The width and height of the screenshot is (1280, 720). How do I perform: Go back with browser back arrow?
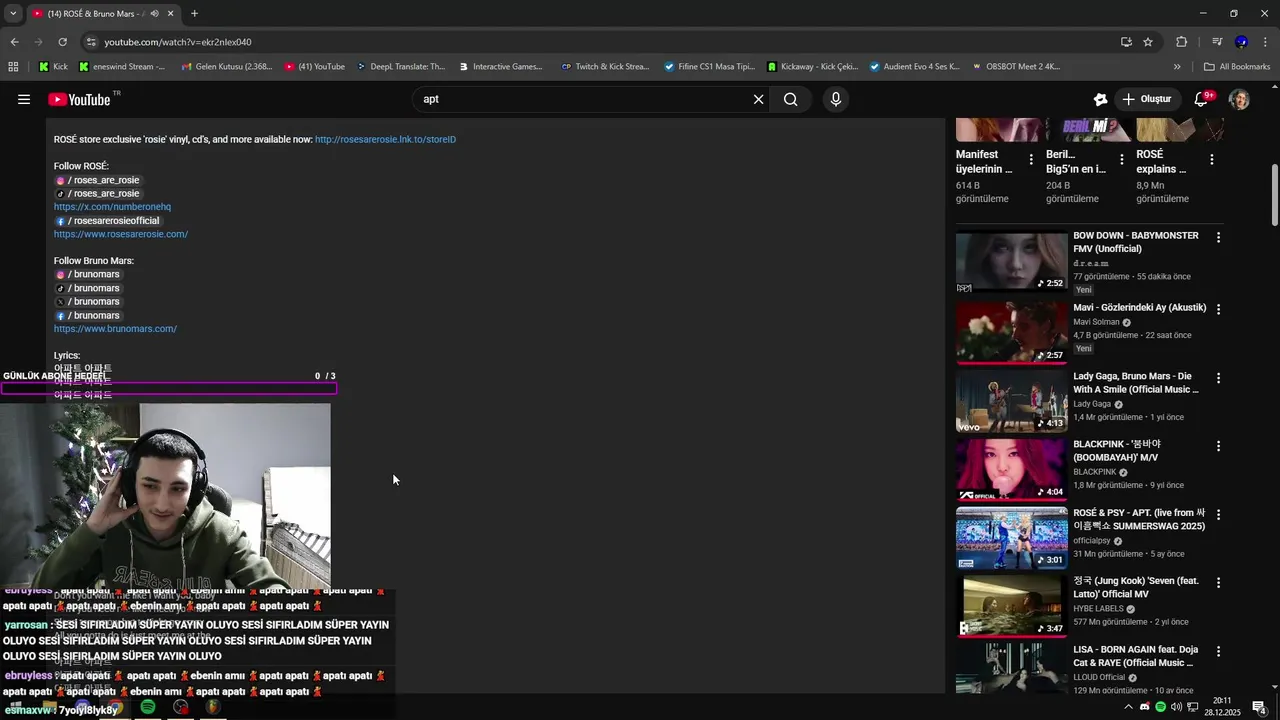[14, 42]
